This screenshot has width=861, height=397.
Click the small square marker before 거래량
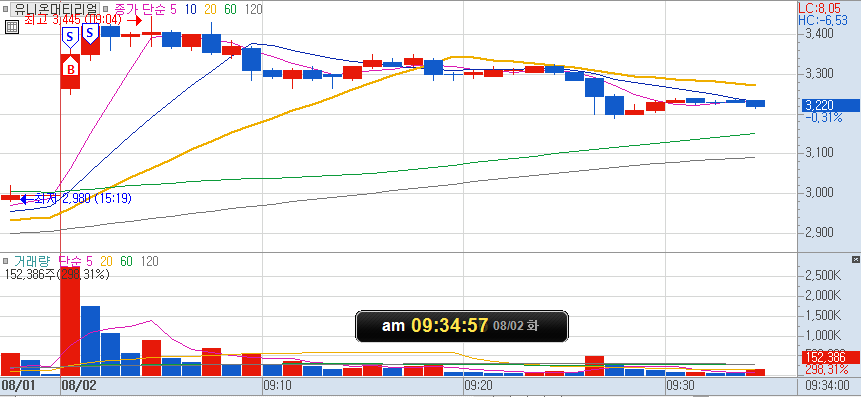click(x=5, y=261)
